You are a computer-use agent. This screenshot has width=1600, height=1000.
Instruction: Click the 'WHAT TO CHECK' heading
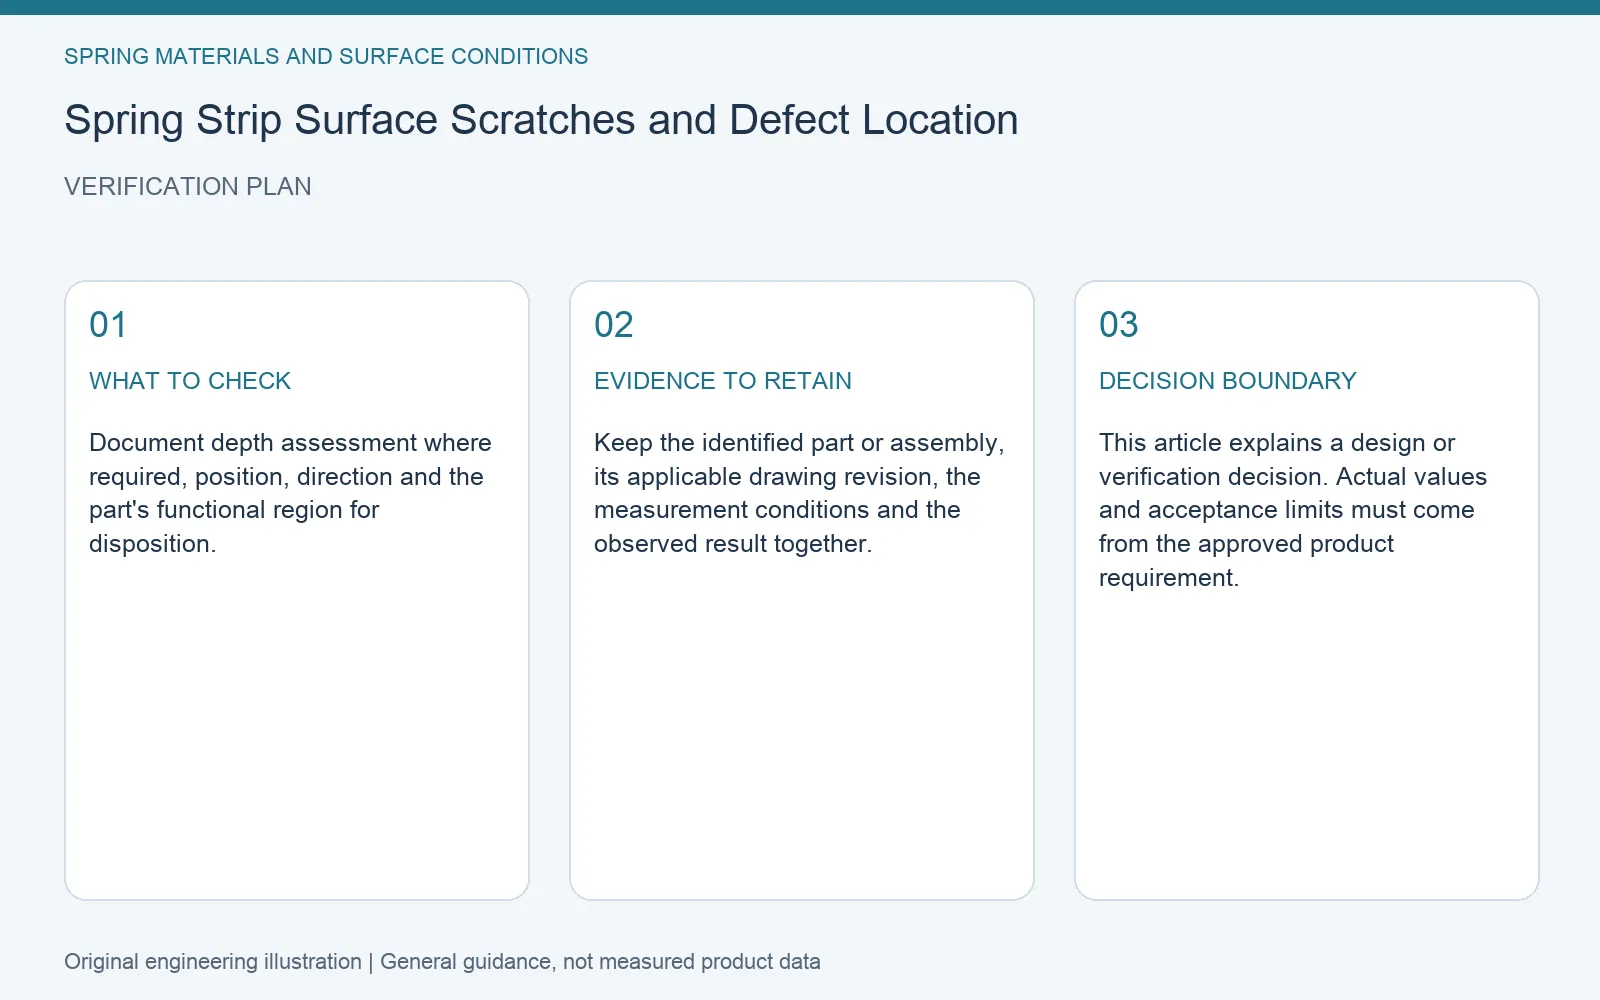pos(190,381)
